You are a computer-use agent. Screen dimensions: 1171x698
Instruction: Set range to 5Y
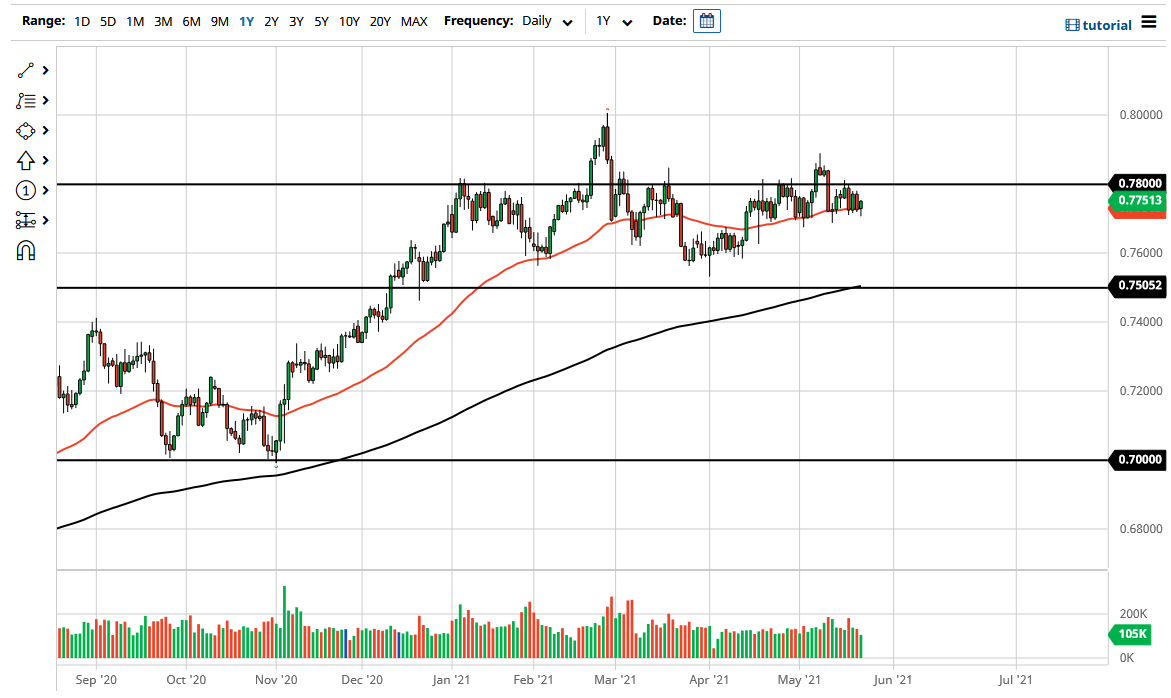tap(321, 22)
